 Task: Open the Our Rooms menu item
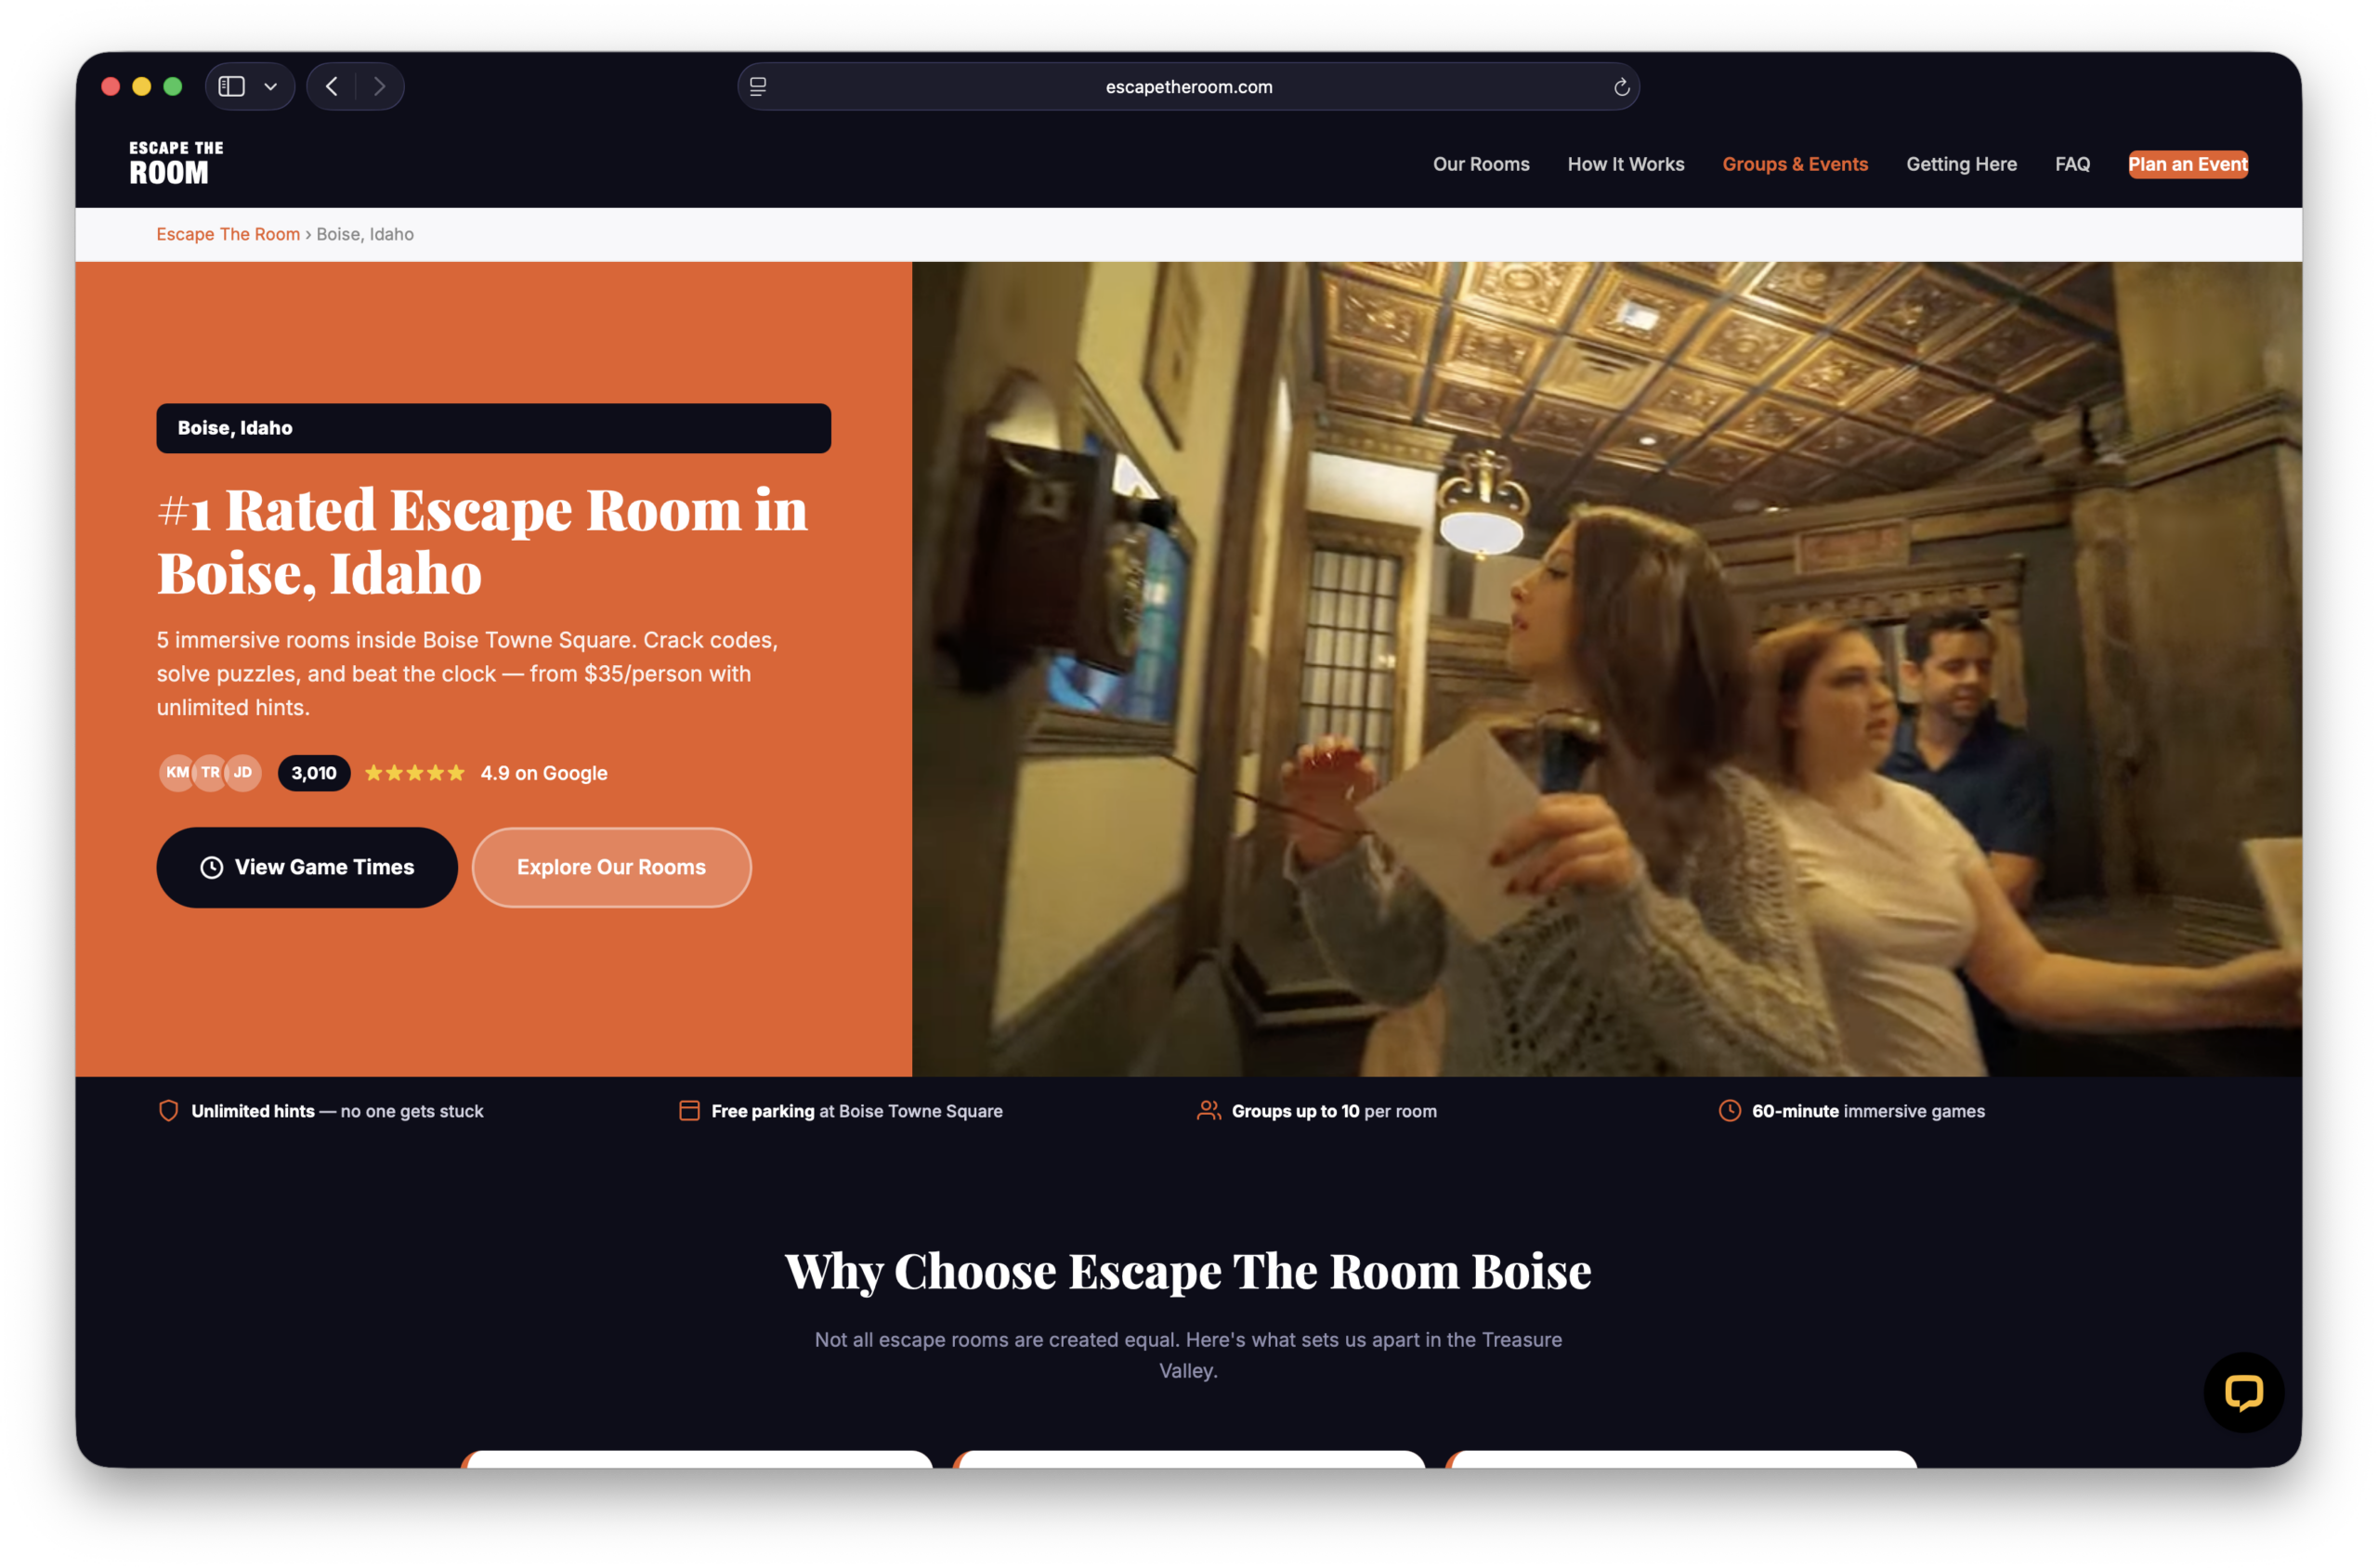pos(1481,164)
